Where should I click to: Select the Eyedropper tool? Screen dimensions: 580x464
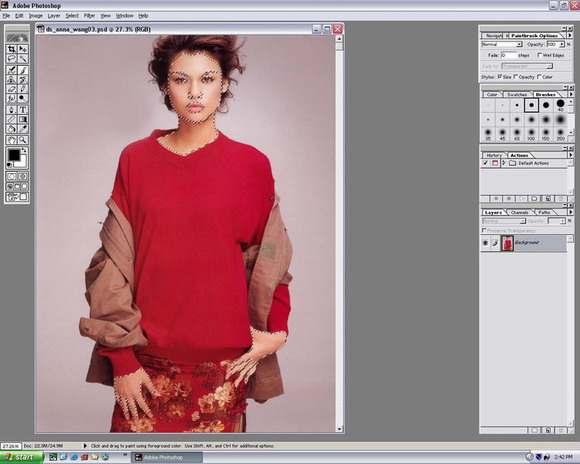23,129
